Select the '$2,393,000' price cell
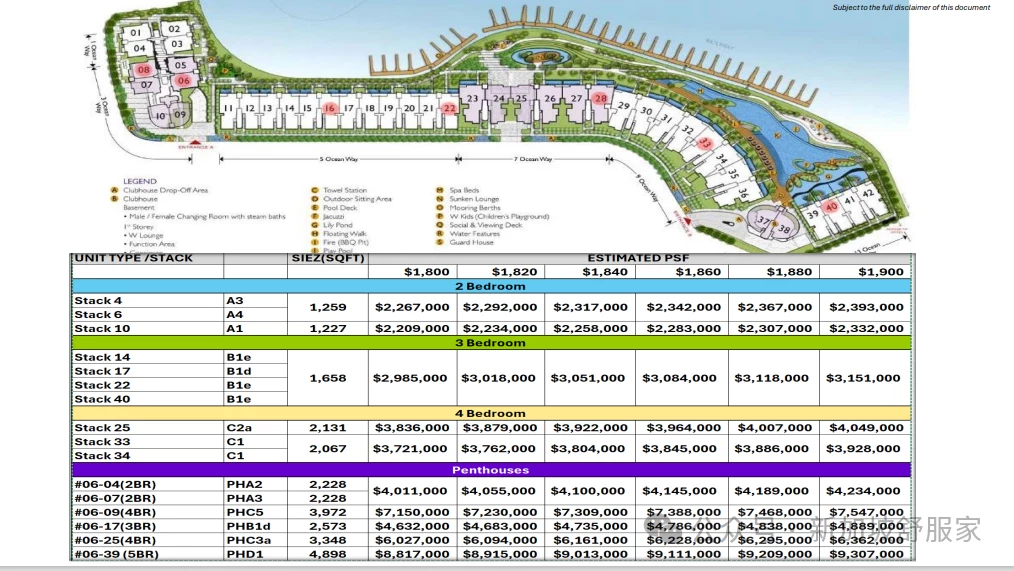The width and height of the screenshot is (1014, 571). click(867, 307)
